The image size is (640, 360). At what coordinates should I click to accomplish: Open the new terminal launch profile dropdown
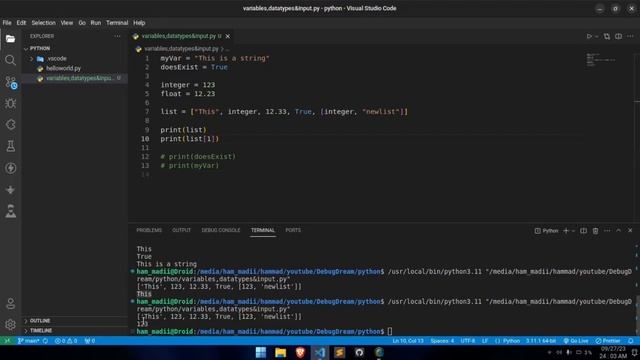[x=573, y=231]
